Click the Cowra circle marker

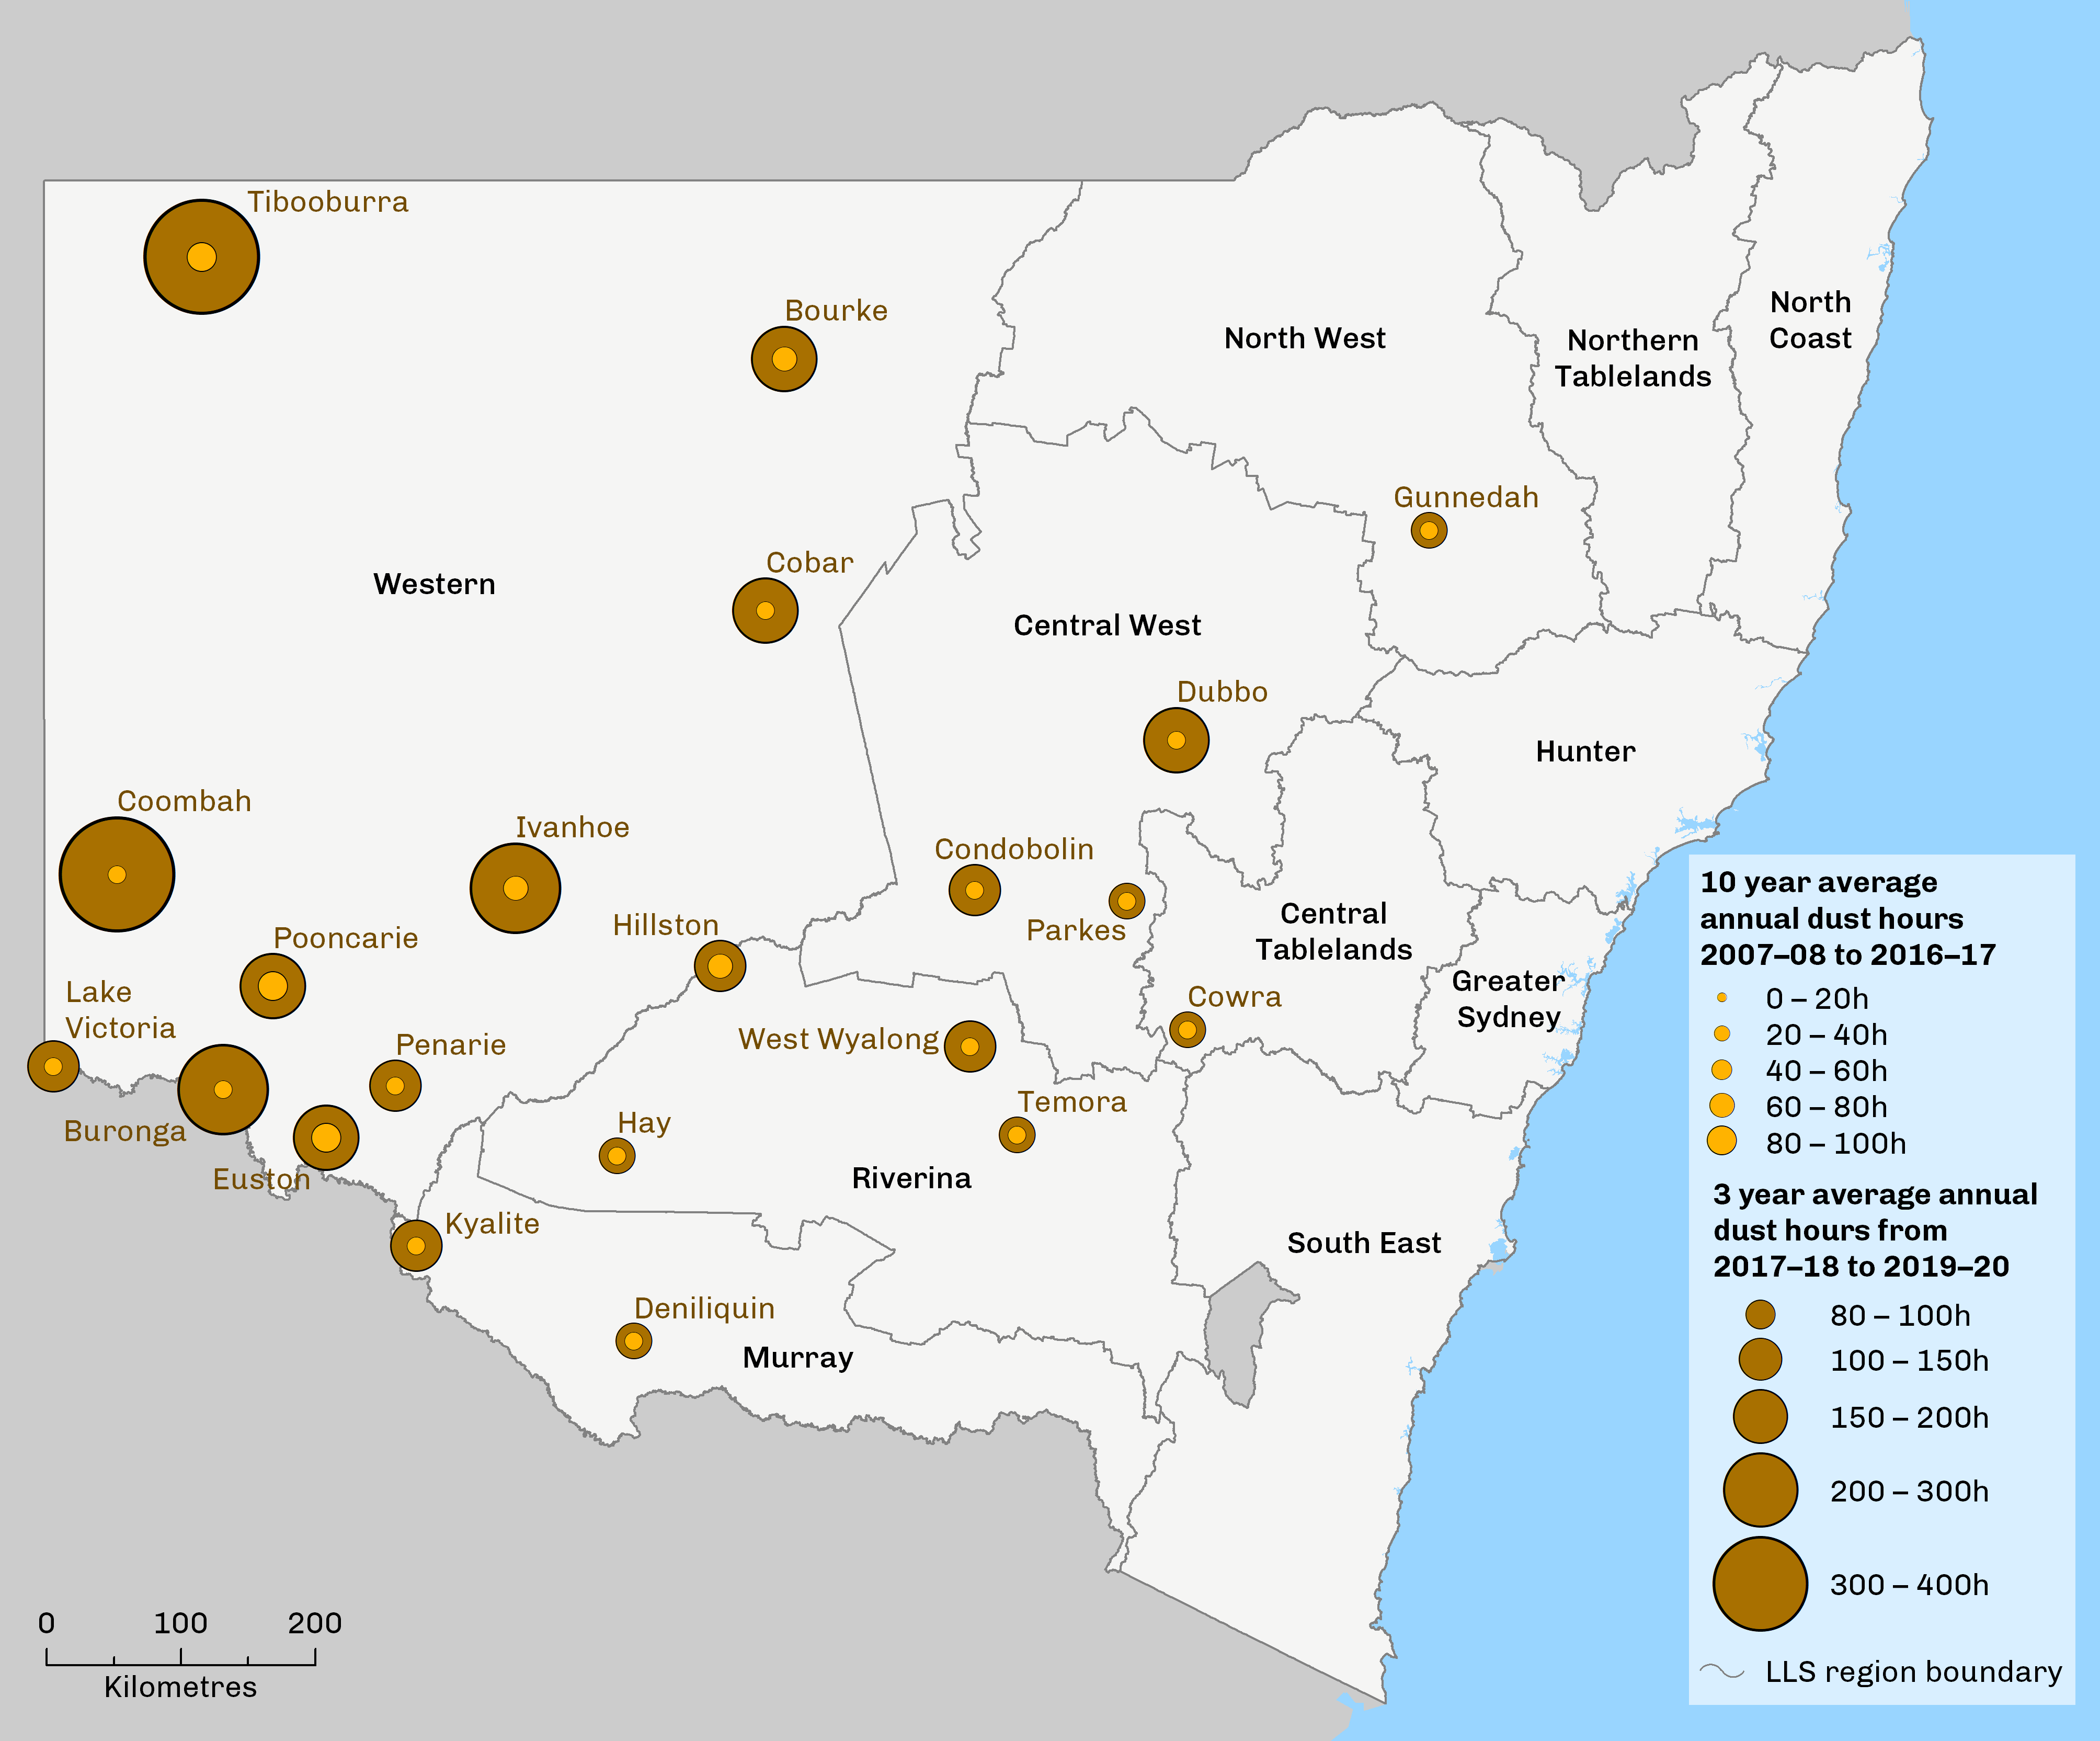click(1187, 1029)
